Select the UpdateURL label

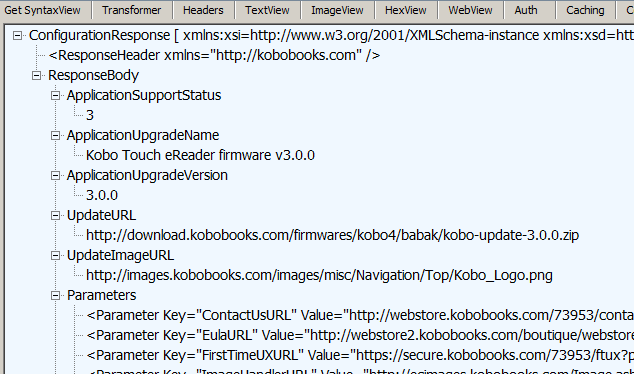[101, 216]
